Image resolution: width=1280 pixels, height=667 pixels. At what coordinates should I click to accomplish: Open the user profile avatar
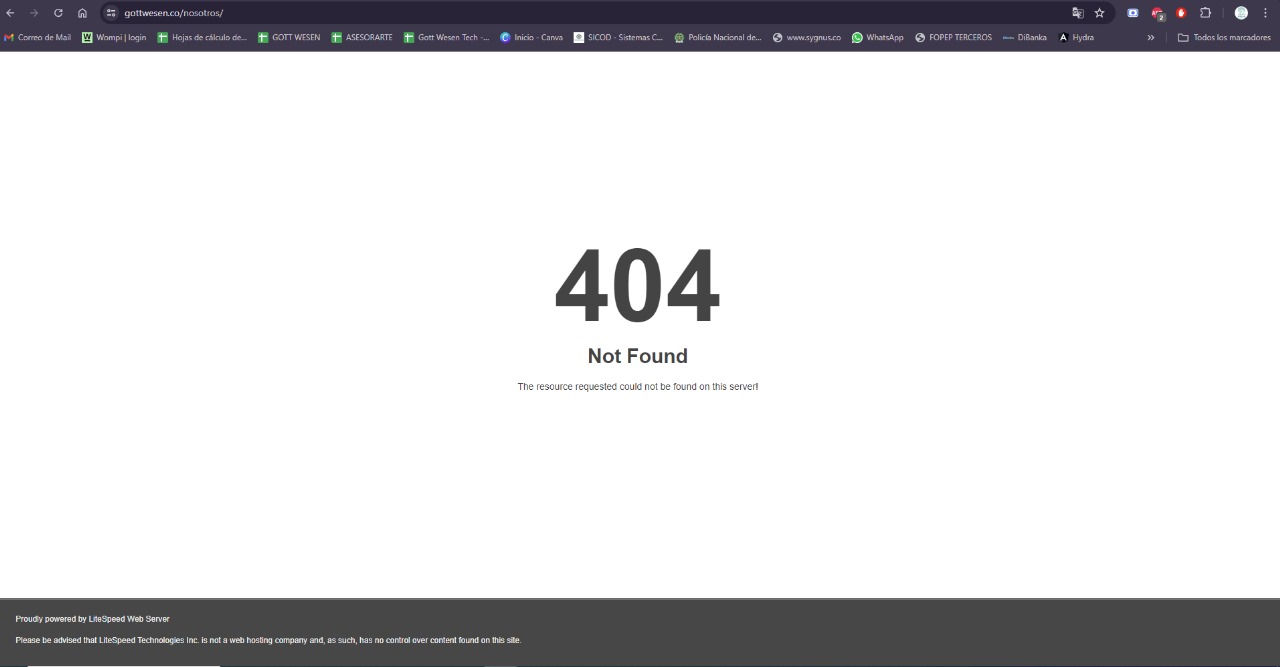(1241, 13)
